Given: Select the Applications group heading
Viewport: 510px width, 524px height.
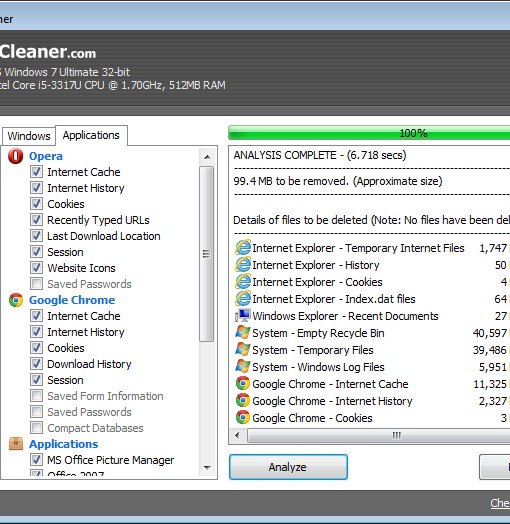Looking at the screenshot, I should click(x=63, y=444).
